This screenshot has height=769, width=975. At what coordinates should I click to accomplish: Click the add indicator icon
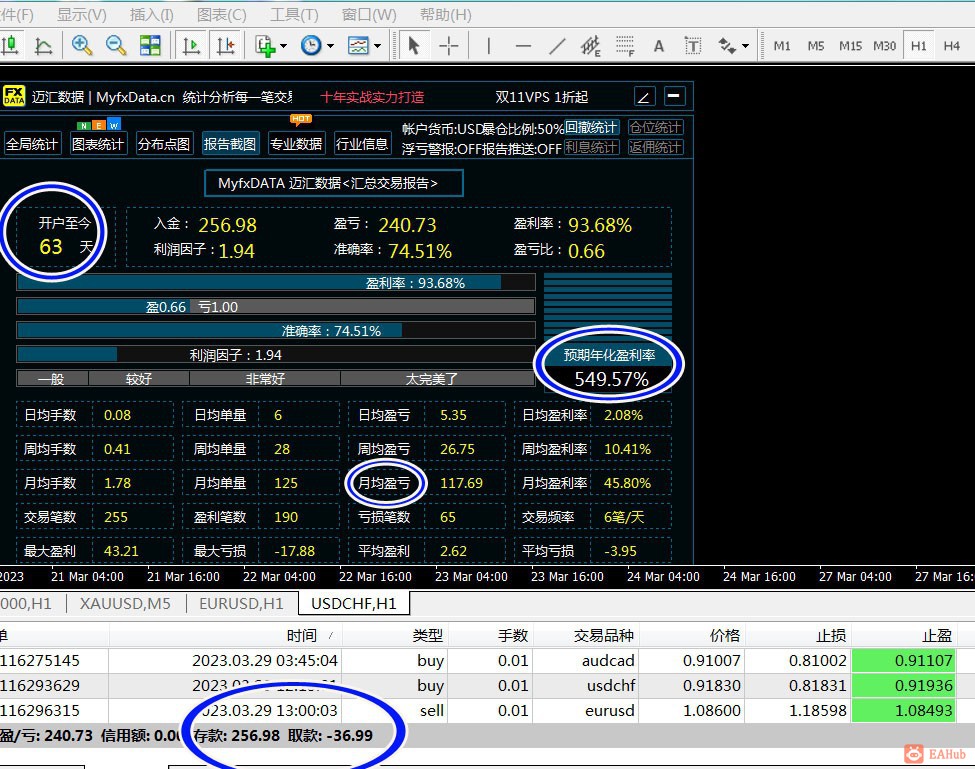[x=266, y=45]
